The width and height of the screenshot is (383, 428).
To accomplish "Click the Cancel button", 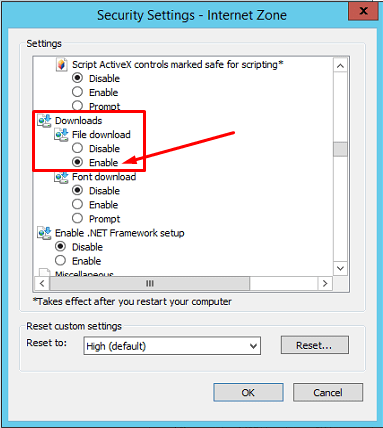I will 328,392.
